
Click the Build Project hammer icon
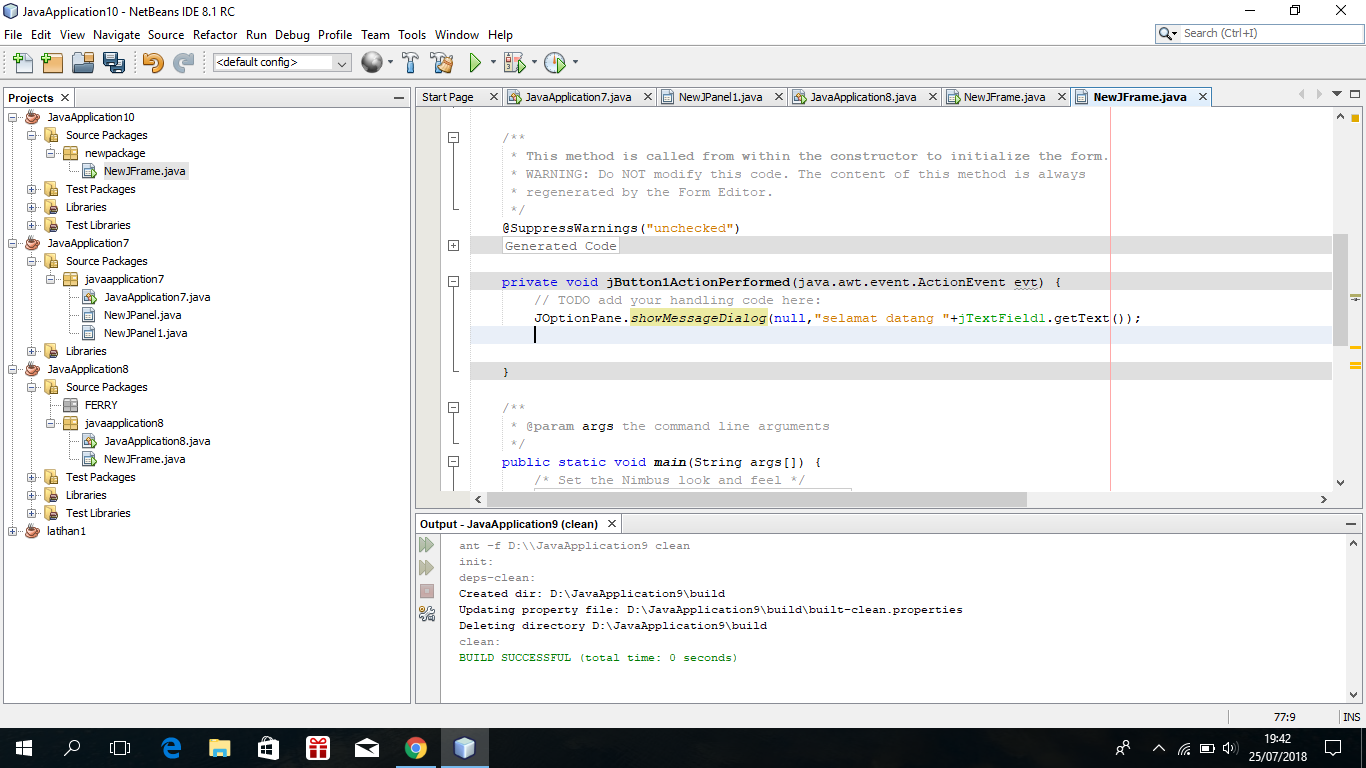(x=410, y=63)
